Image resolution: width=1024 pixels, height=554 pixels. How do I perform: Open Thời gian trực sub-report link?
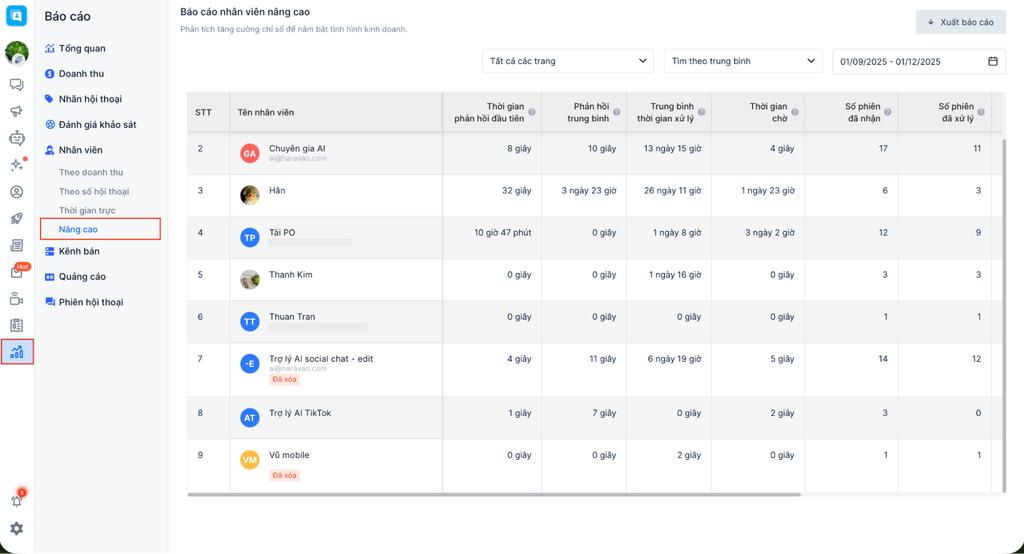point(87,211)
